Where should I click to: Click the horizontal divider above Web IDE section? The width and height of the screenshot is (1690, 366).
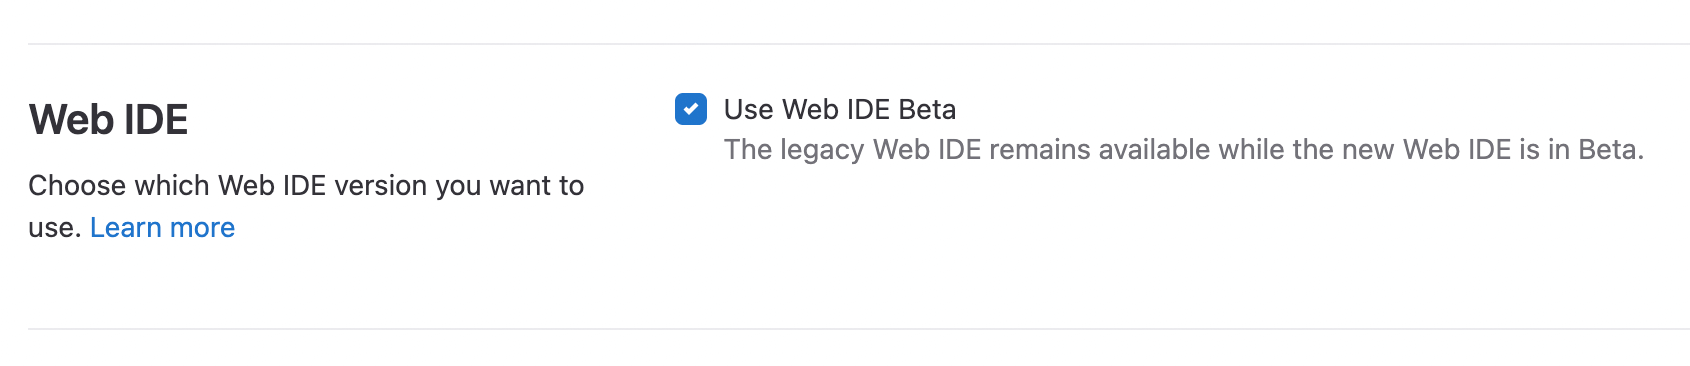click(x=859, y=44)
